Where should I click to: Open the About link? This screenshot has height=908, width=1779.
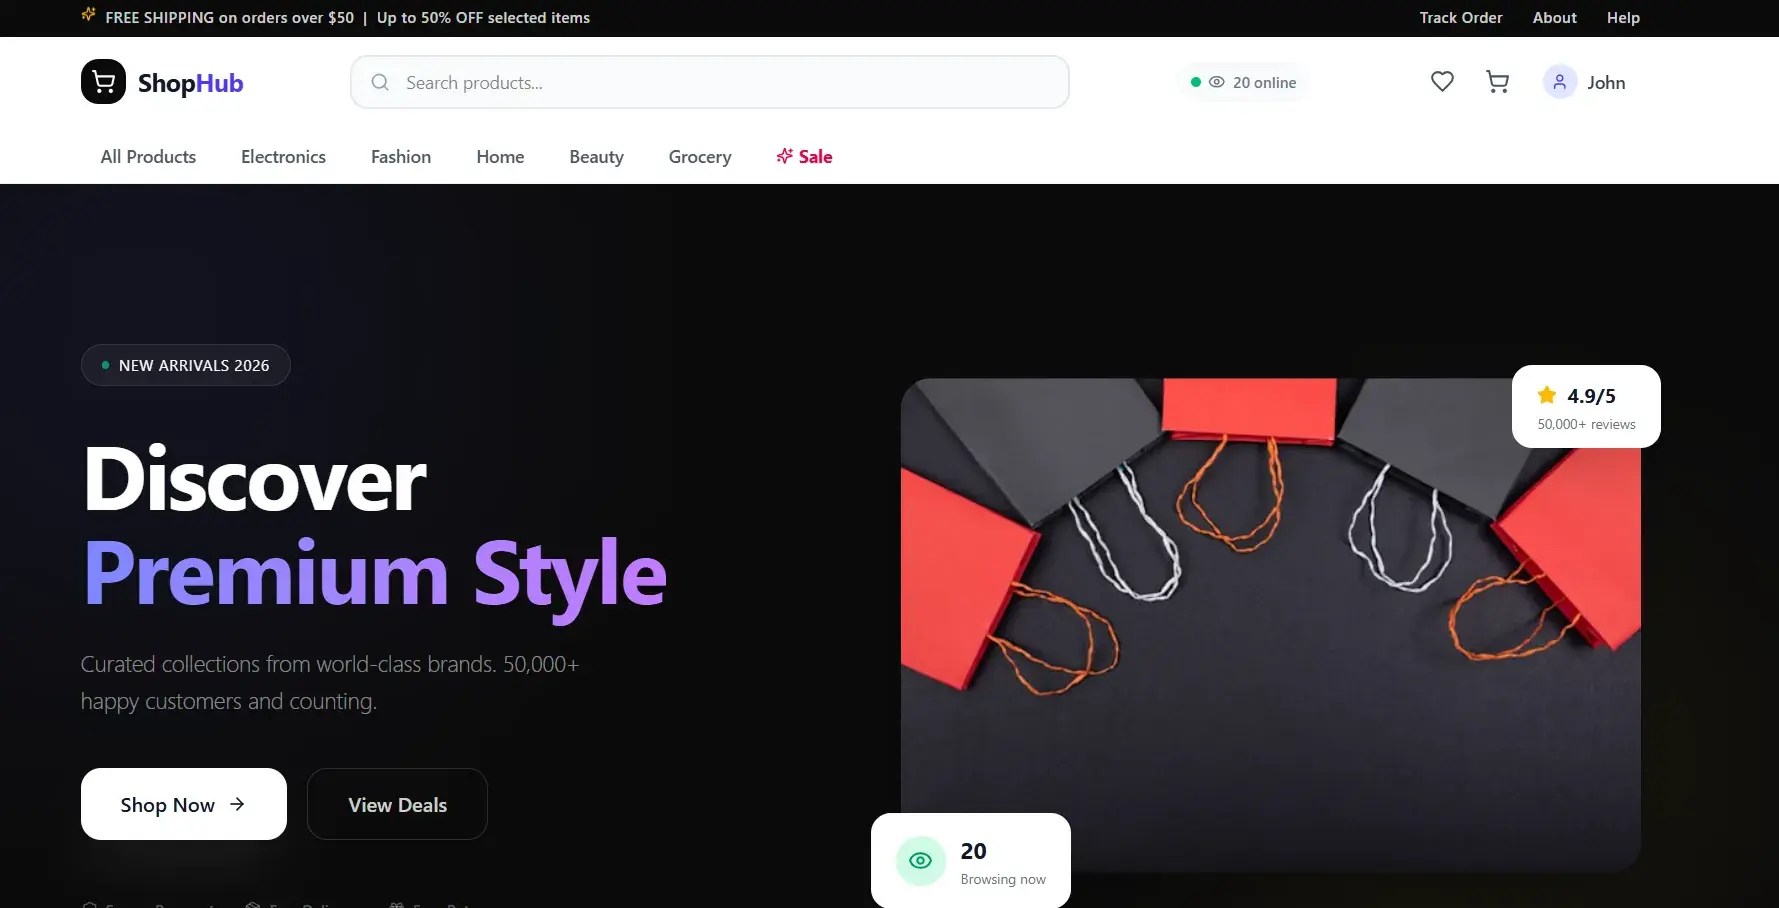pos(1555,18)
